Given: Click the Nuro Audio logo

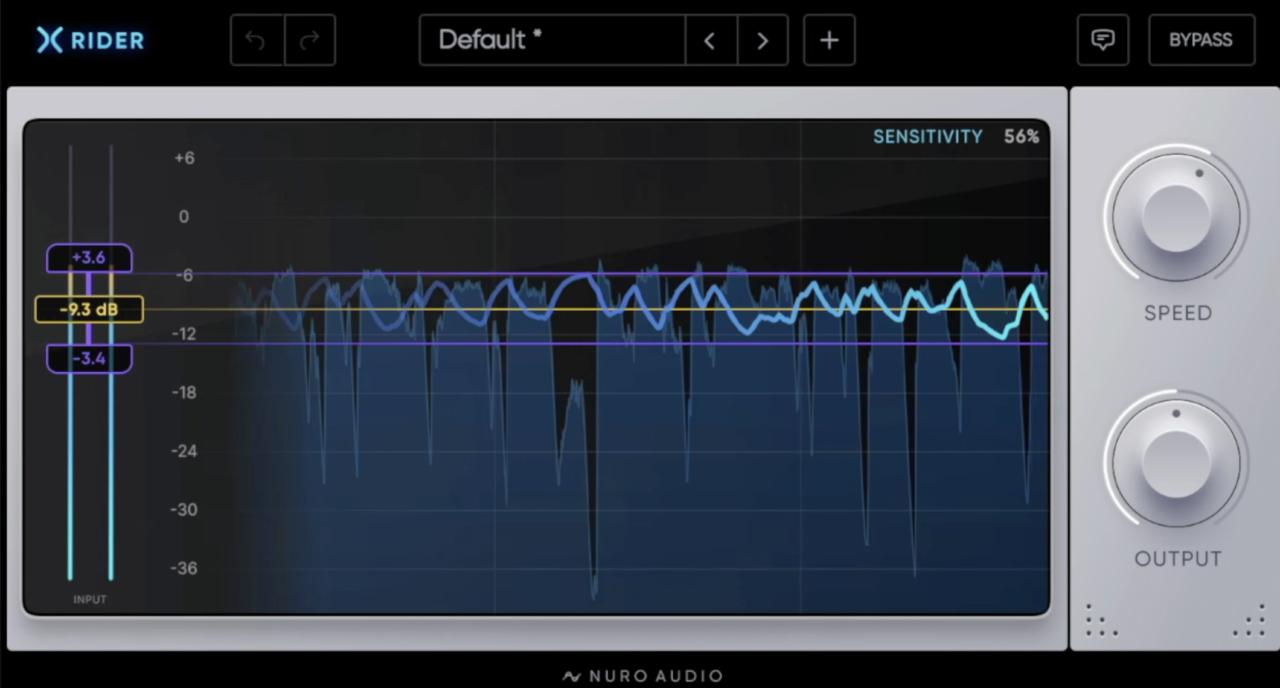Looking at the screenshot, I should pos(642,676).
